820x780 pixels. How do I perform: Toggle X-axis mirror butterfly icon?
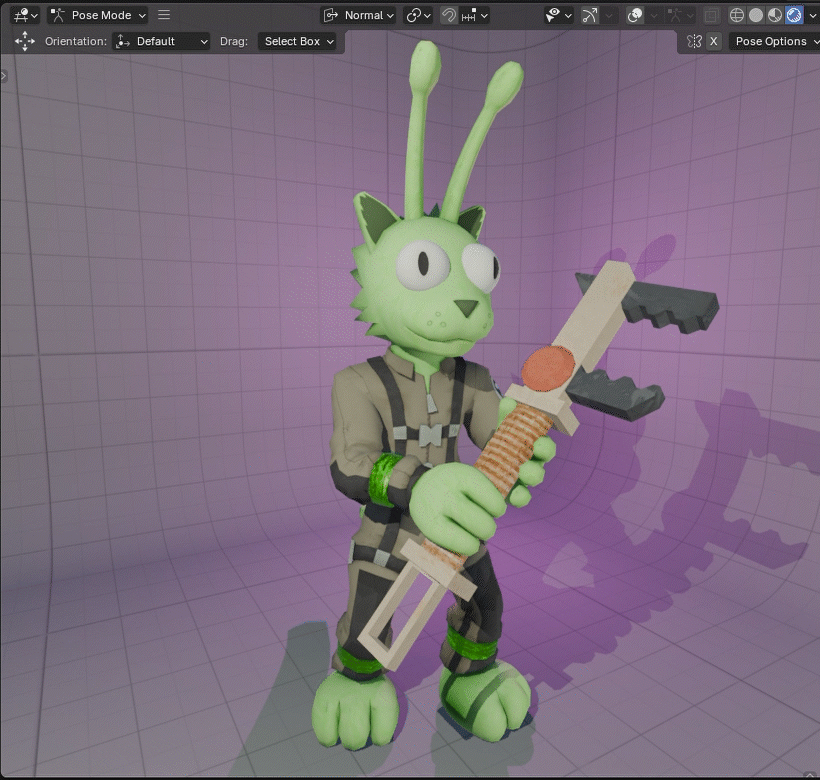coord(696,41)
